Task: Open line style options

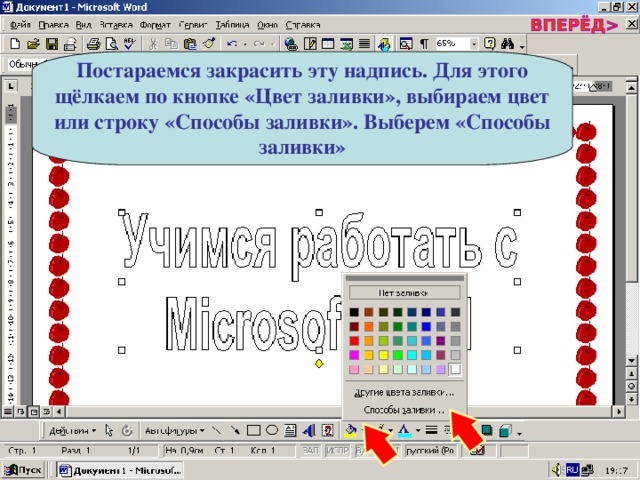Action: 431,431
